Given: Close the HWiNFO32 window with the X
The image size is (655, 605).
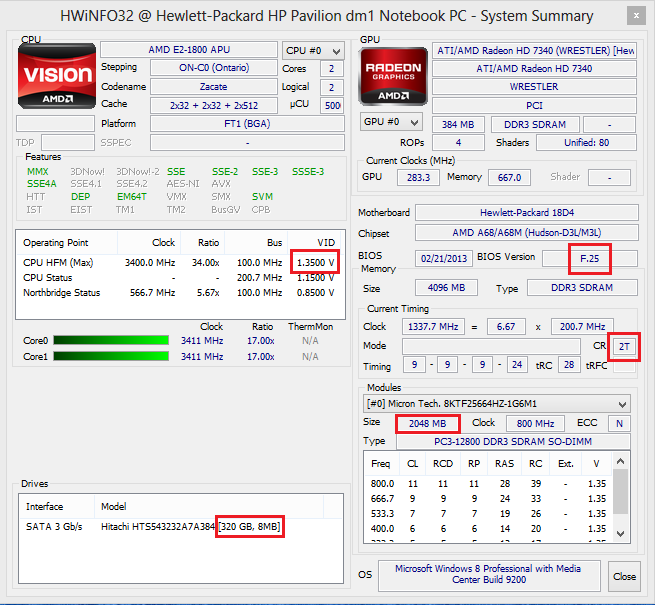Looking at the screenshot, I should (634, 15).
